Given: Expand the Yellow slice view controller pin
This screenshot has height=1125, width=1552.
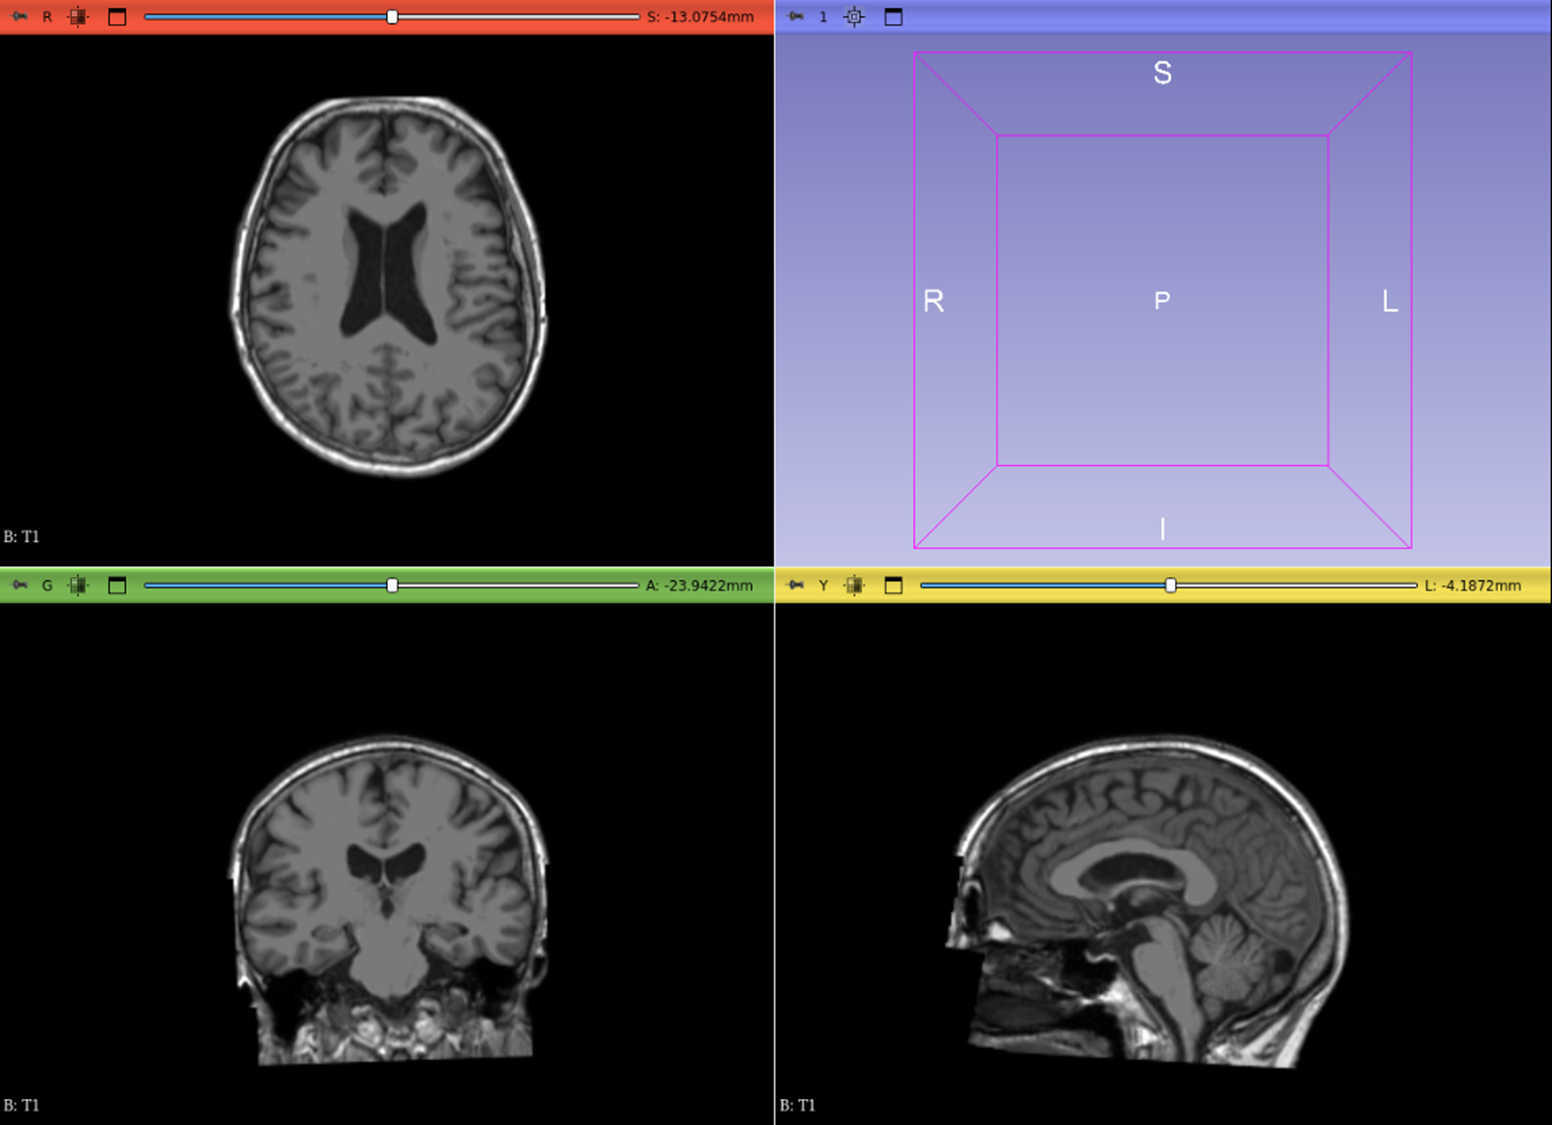Looking at the screenshot, I should tap(795, 585).
